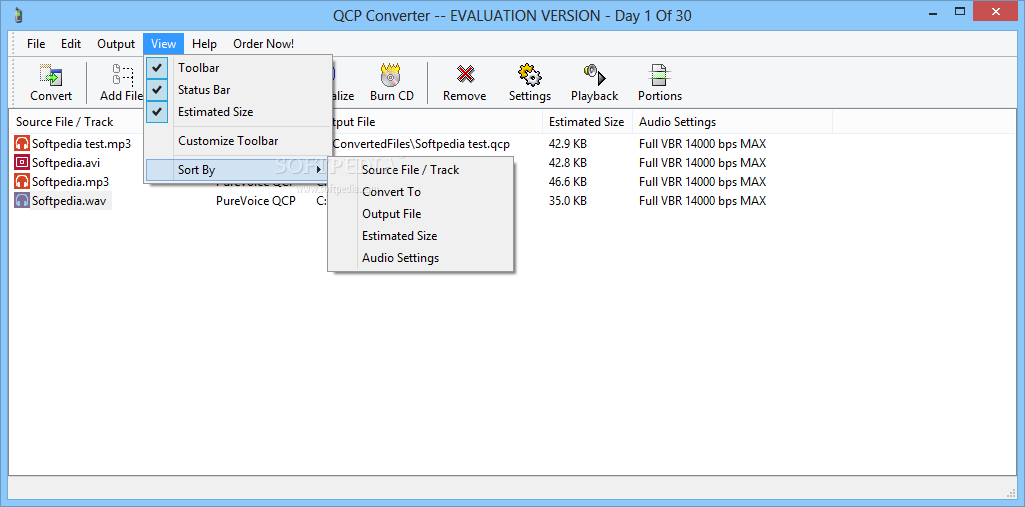1025x507 pixels.
Task: Click the Order Now! menu
Action: pyautogui.click(x=263, y=44)
